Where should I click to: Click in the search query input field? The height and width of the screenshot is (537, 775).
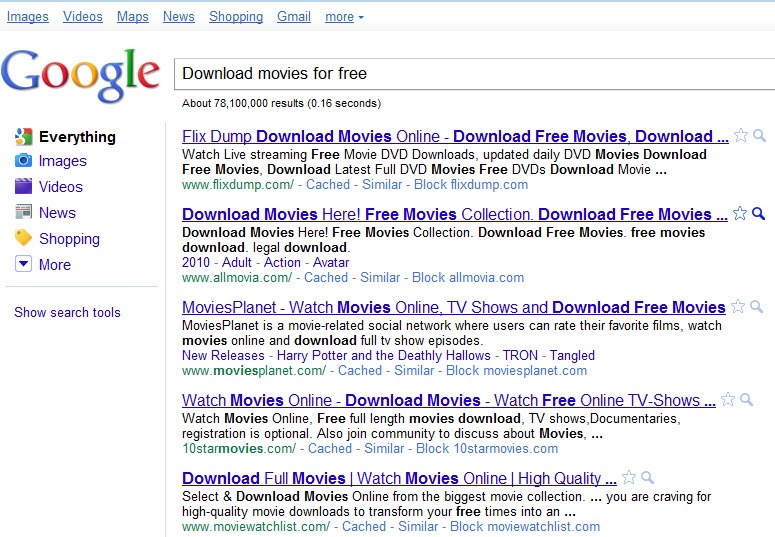click(474, 74)
